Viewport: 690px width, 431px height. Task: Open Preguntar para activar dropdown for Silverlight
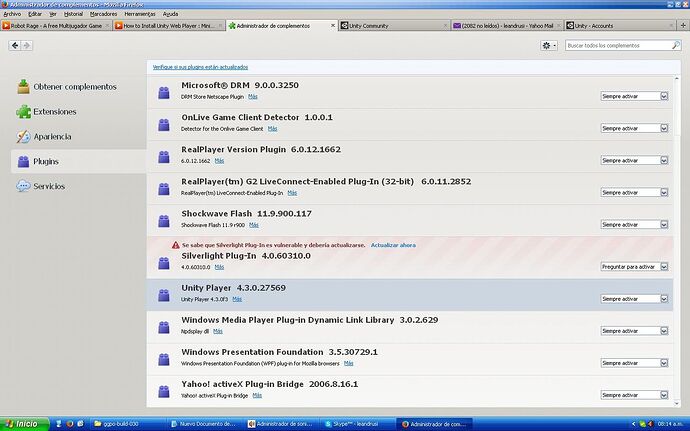tap(634, 267)
